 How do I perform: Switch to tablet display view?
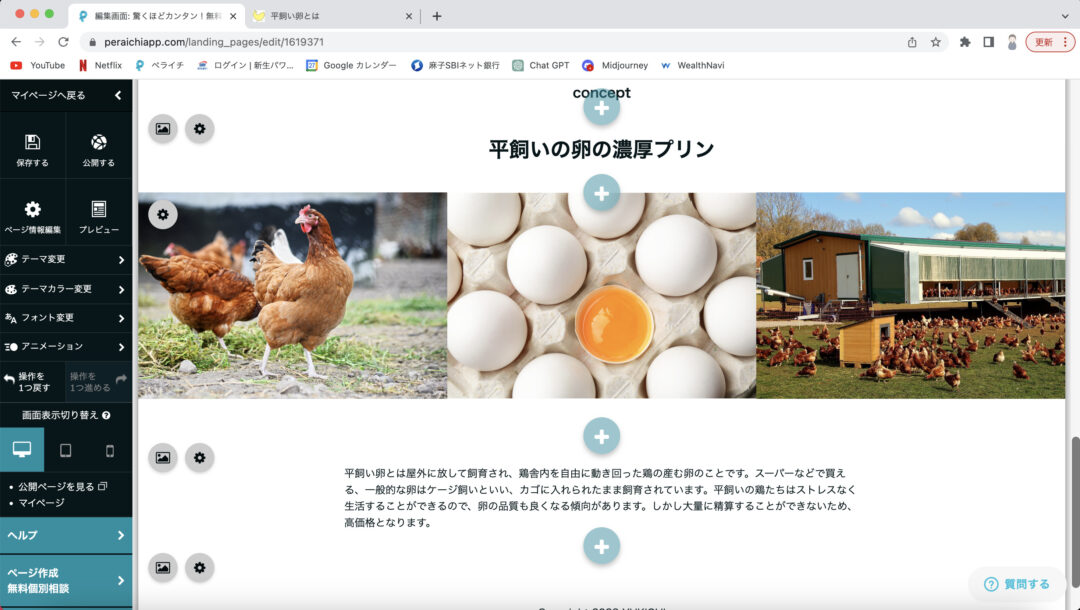pyautogui.click(x=65, y=450)
